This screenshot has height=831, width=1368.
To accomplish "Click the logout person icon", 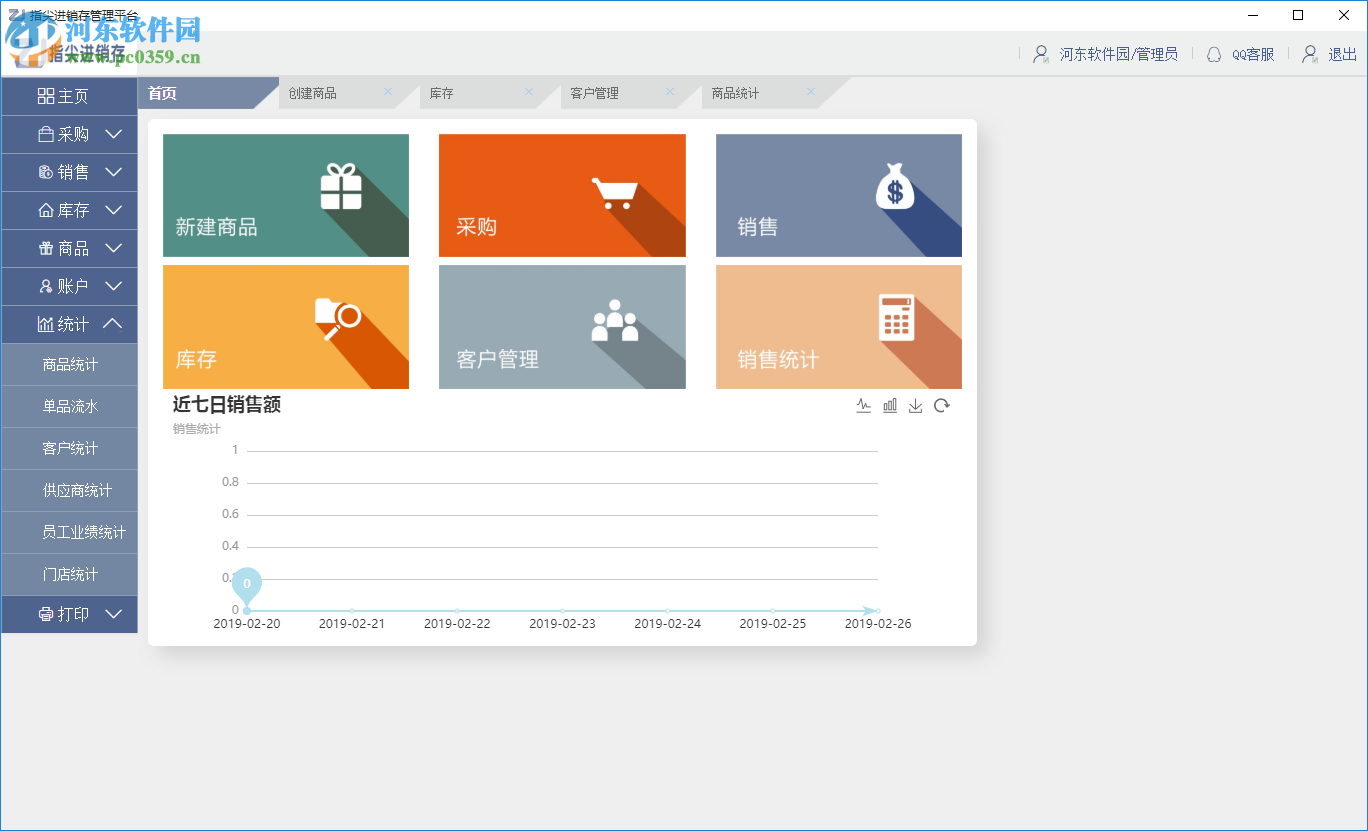I will (x=1310, y=54).
